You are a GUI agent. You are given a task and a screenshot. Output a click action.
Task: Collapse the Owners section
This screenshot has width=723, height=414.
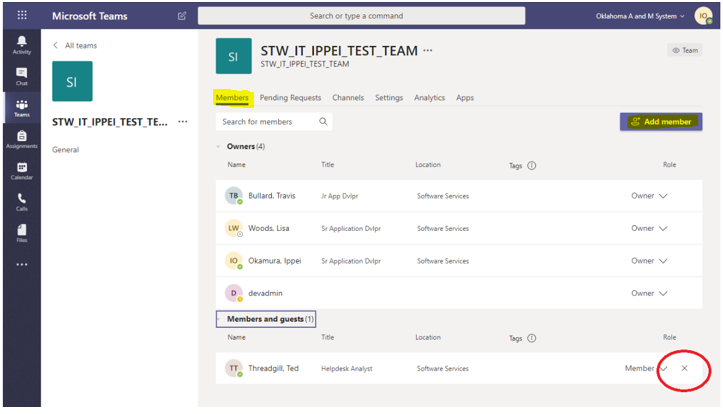coord(220,146)
